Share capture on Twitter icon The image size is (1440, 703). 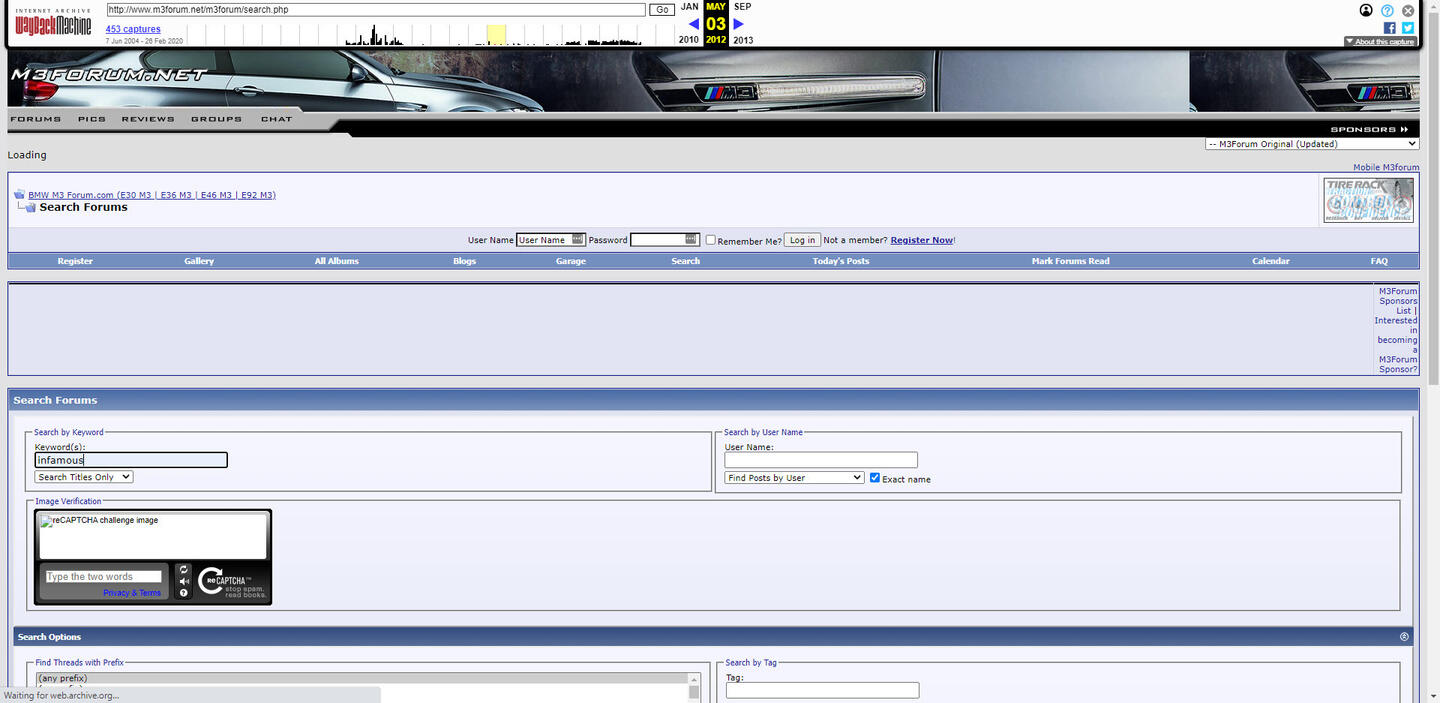(x=1408, y=28)
